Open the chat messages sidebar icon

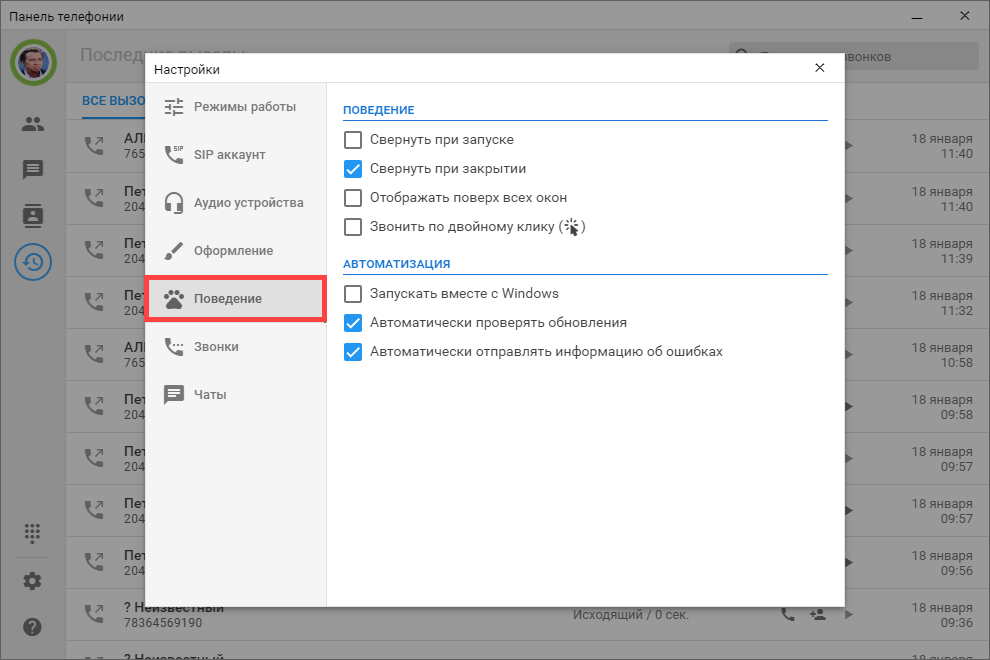pos(33,170)
